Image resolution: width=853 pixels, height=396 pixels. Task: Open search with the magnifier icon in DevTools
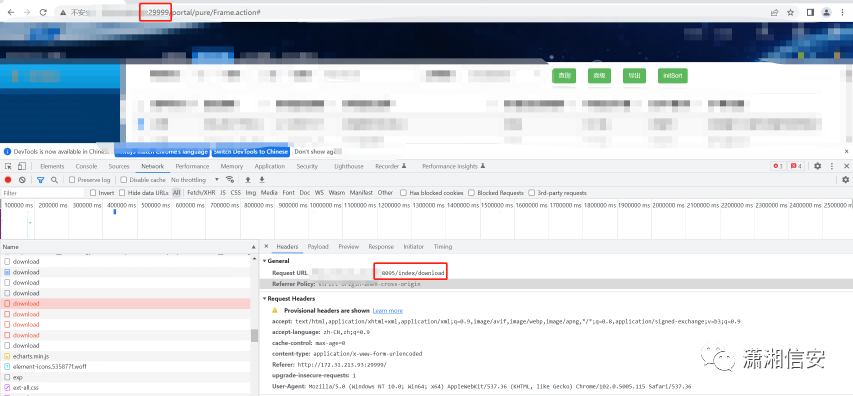54,180
